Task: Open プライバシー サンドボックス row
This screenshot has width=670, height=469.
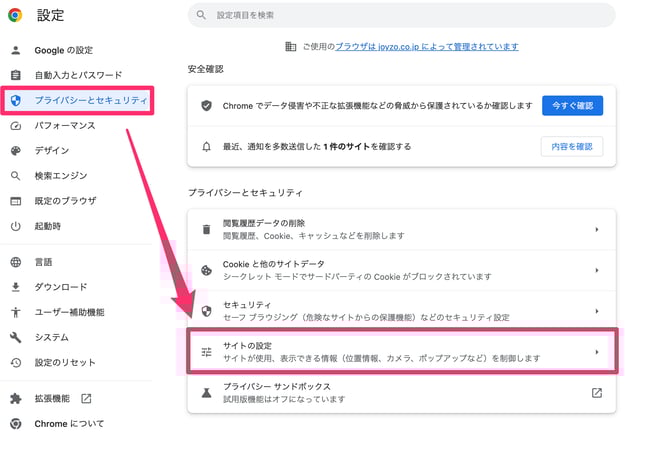Action: pyautogui.click(x=402, y=393)
